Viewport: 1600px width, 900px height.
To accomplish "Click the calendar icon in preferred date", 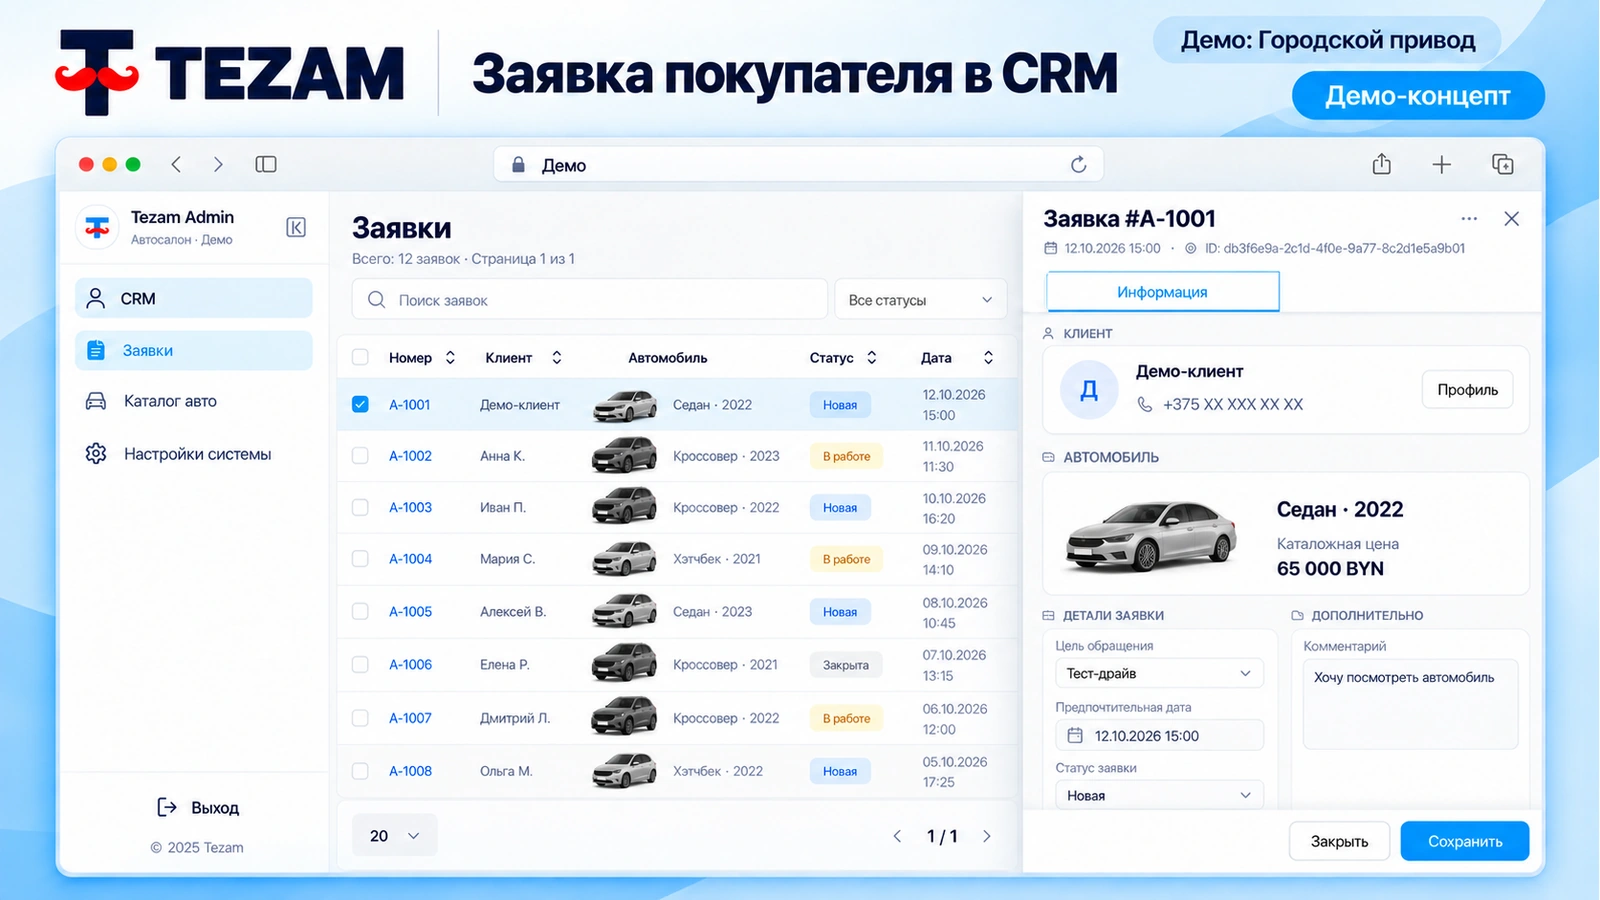I will tap(1075, 736).
